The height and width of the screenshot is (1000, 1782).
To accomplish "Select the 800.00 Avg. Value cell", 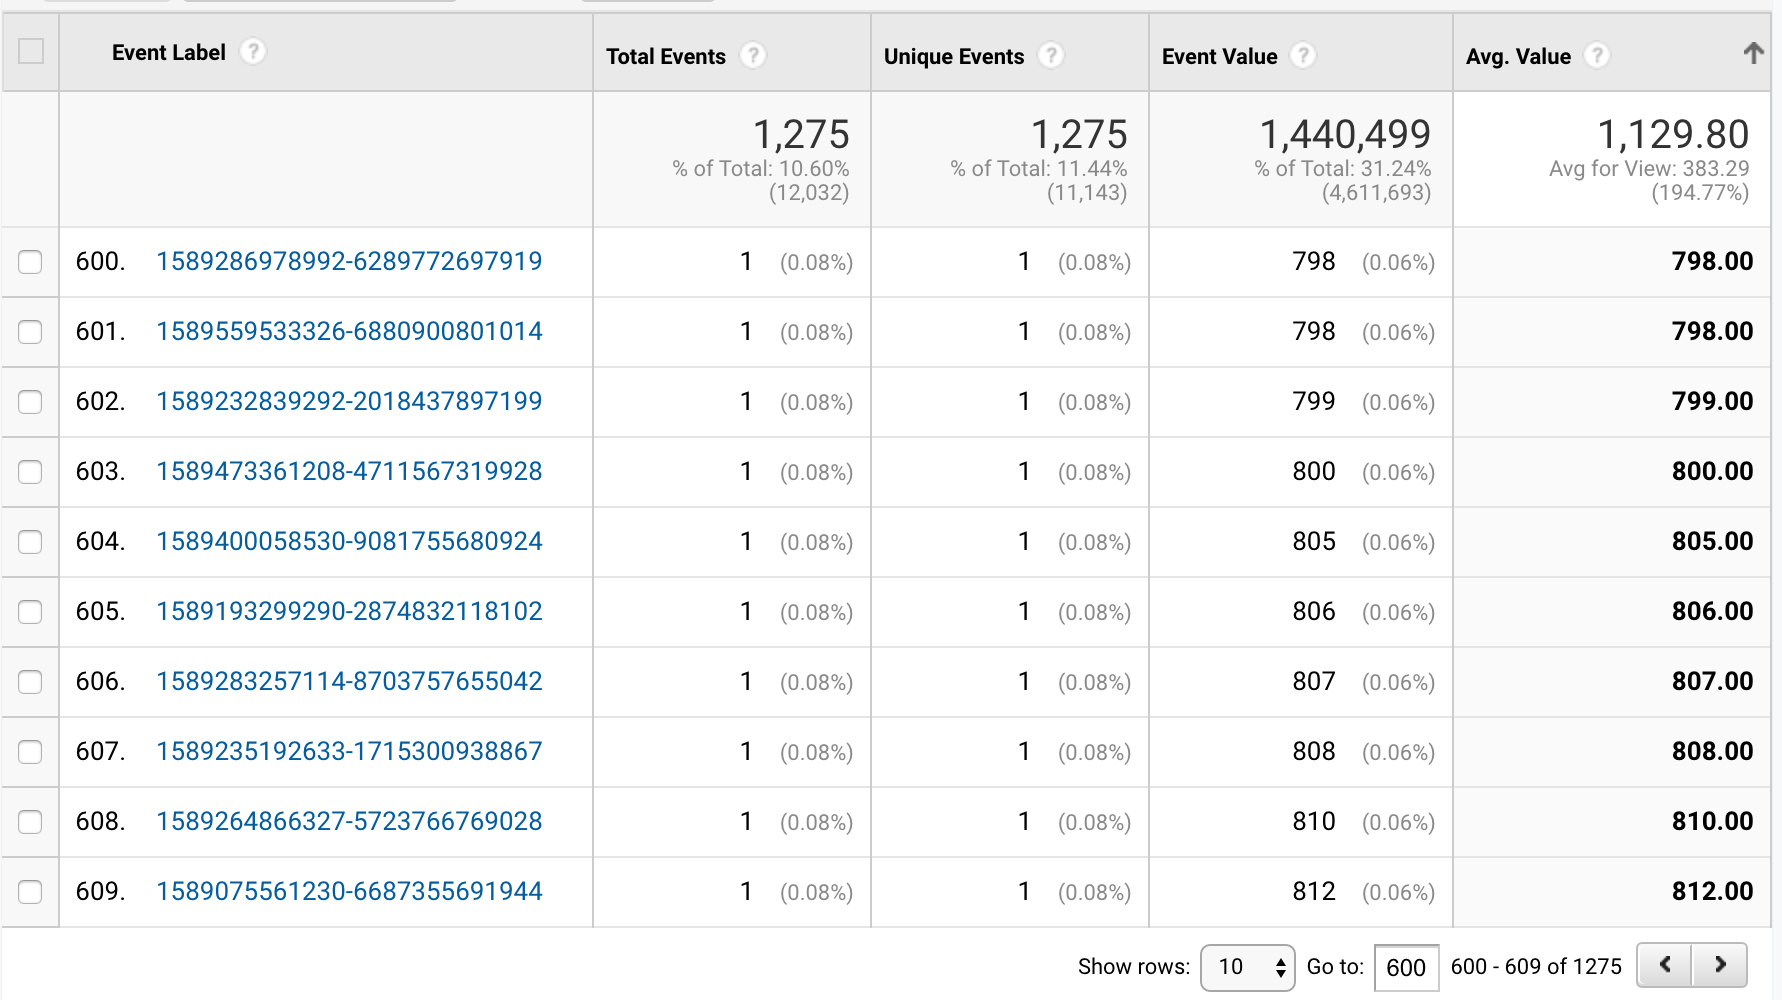I will 1712,471.
